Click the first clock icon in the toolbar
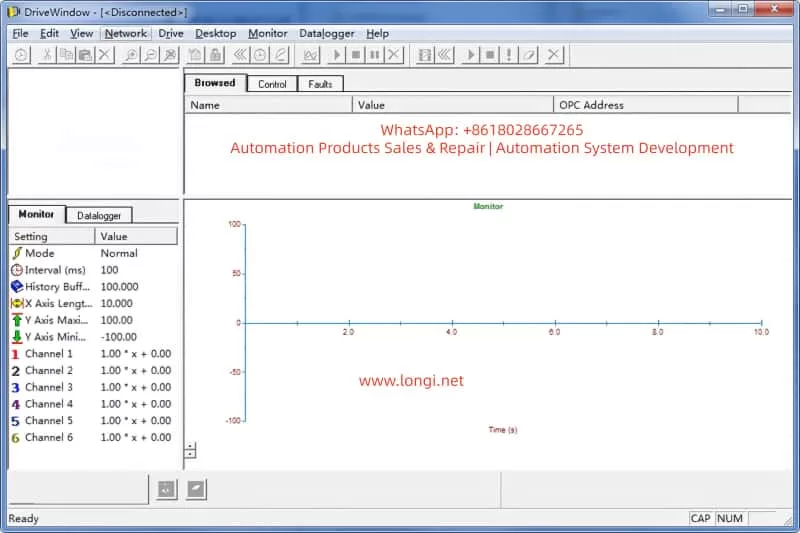The image size is (800, 533). 21,55
